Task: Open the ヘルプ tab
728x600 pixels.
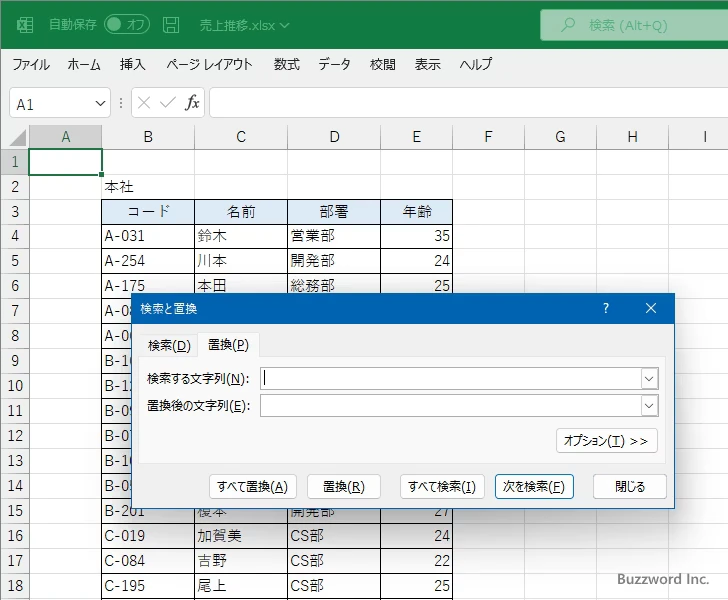Action: click(x=476, y=64)
